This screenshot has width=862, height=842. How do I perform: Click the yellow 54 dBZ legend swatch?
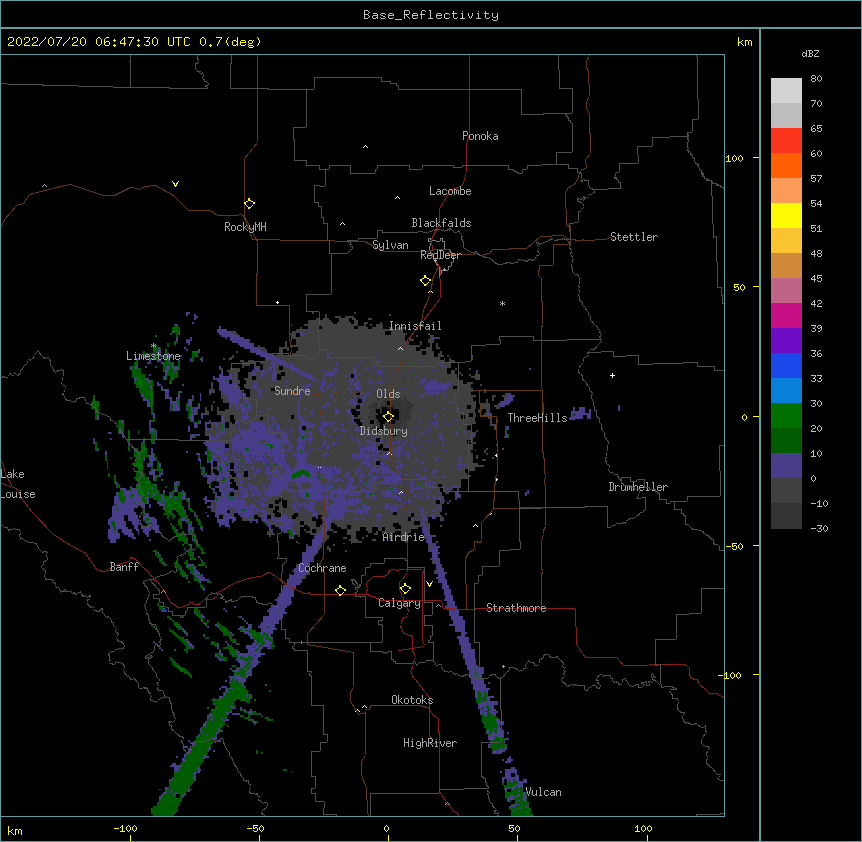[x=786, y=215]
